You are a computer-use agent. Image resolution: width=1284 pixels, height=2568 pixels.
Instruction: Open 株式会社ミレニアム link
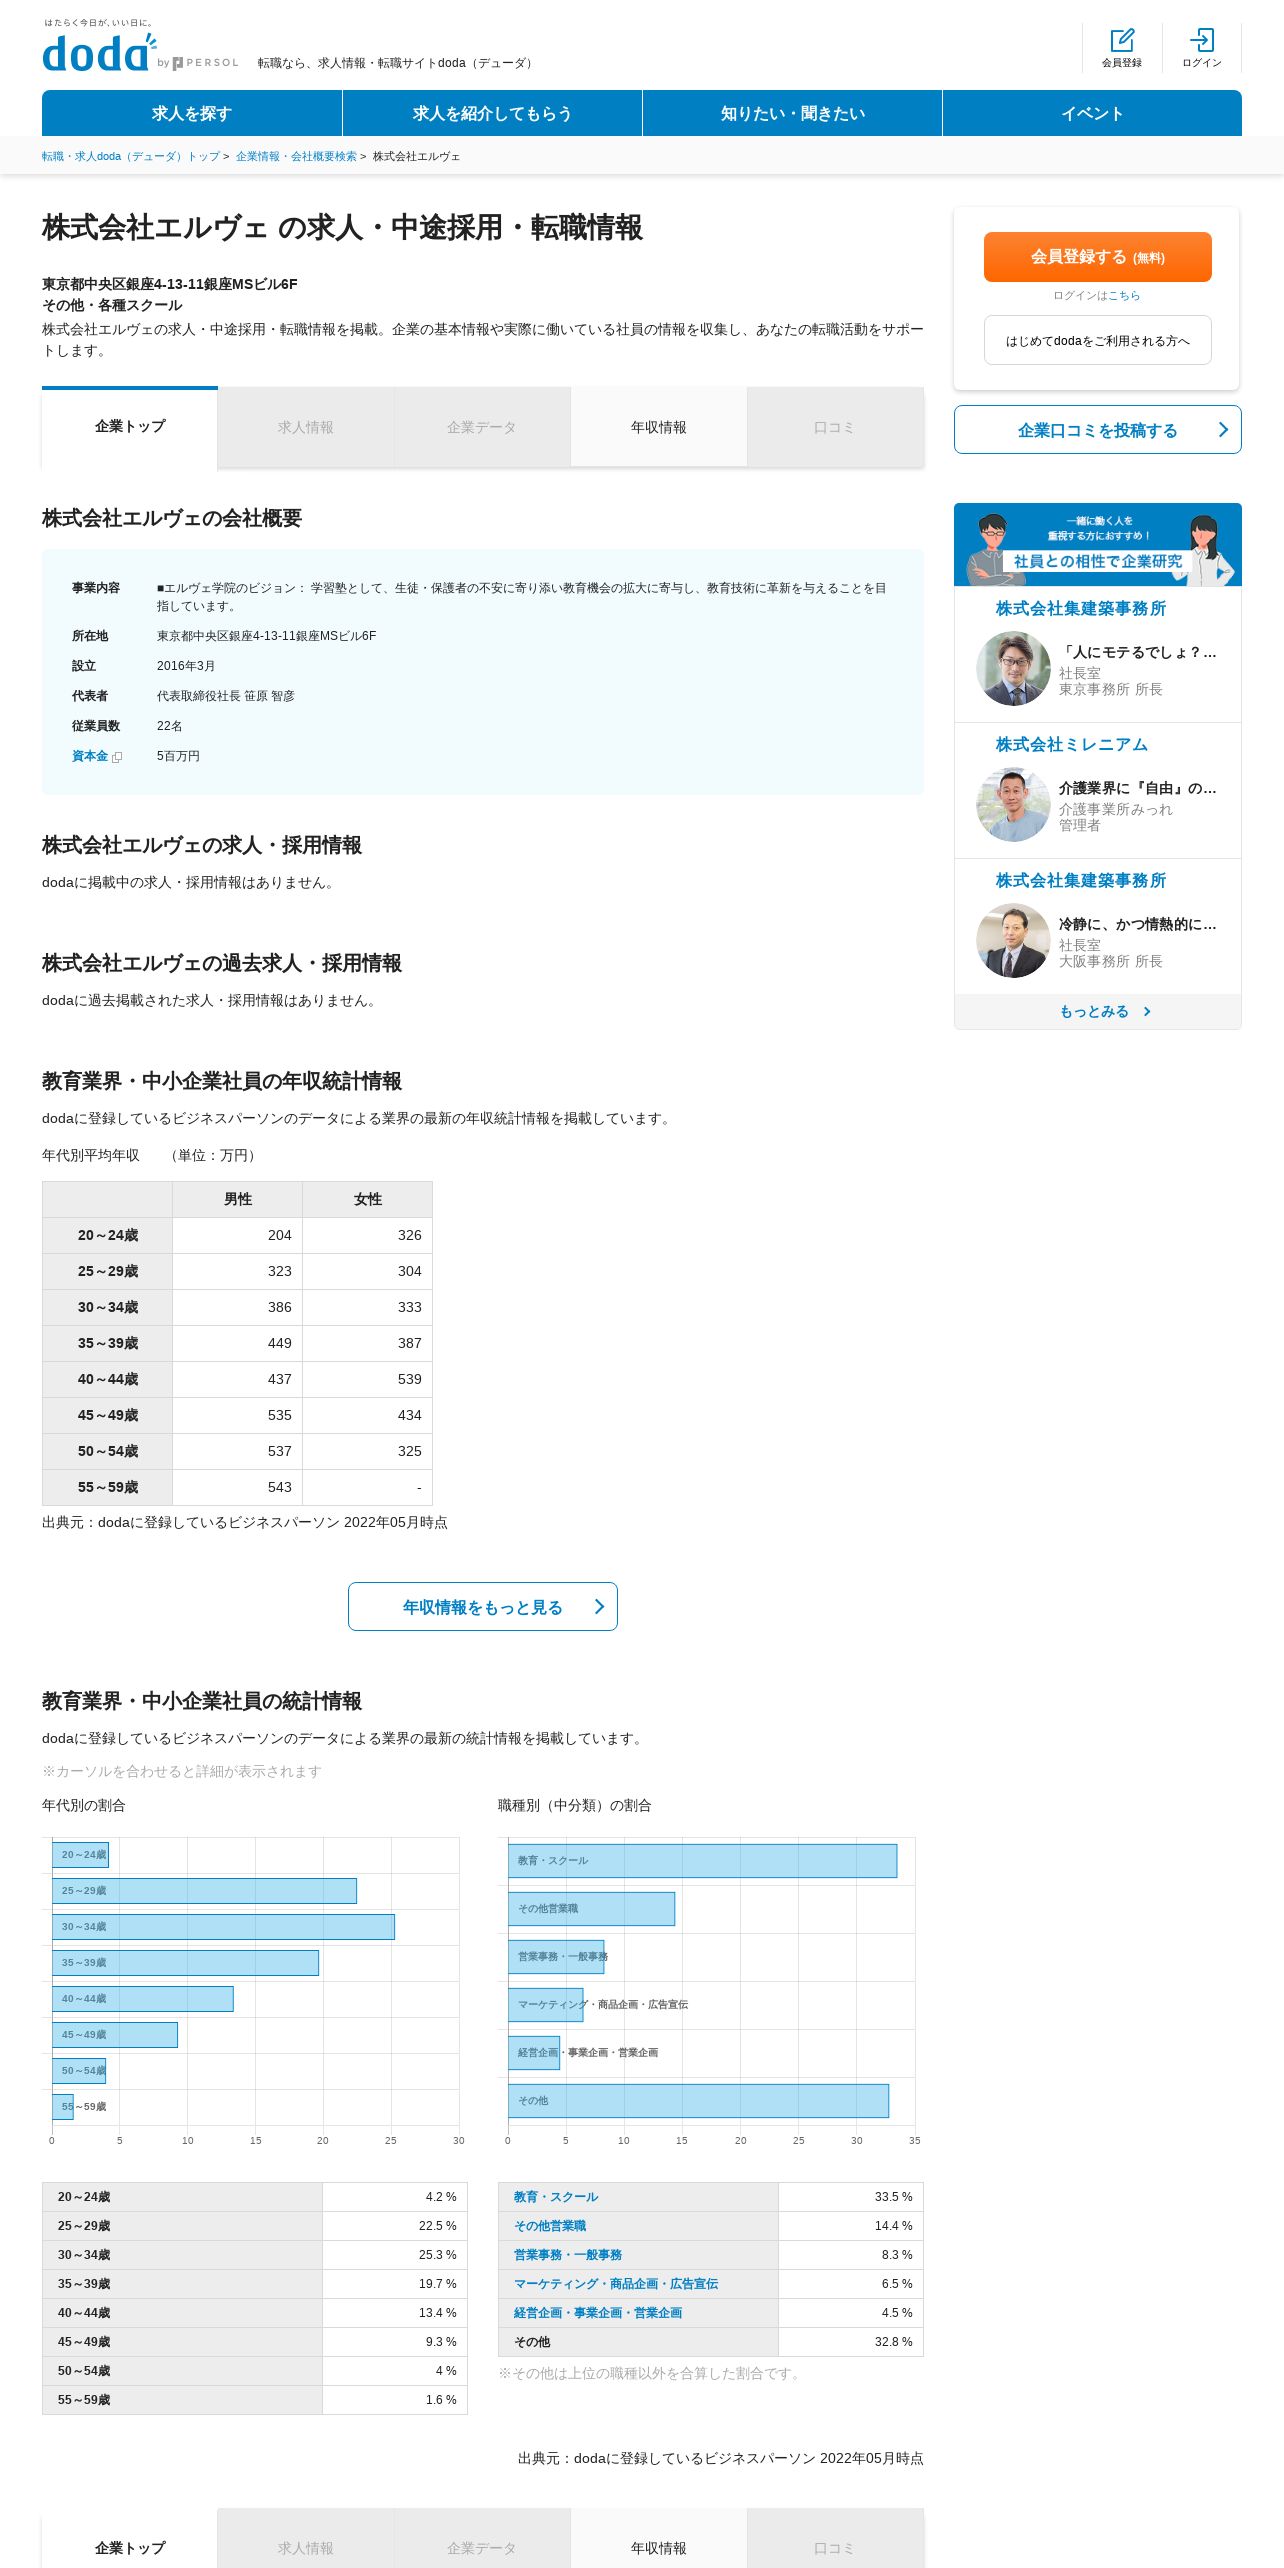(x=1071, y=744)
